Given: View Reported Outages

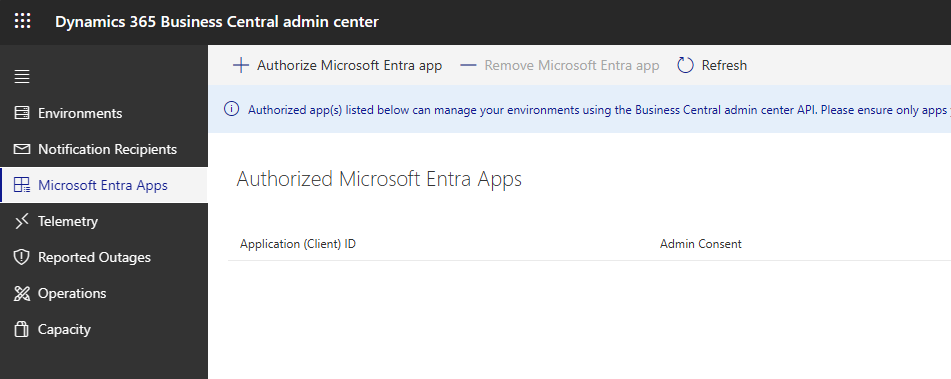Looking at the screenshot, I should [104, 257].
